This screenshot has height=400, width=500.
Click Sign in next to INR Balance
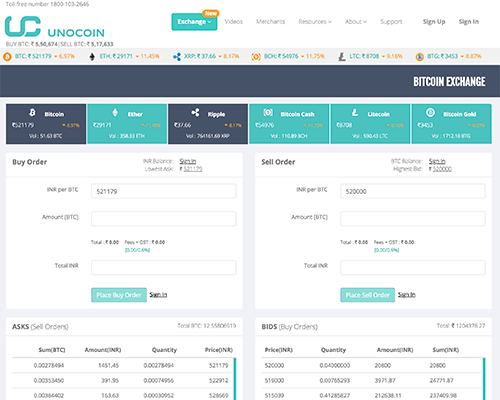[188, 161]
